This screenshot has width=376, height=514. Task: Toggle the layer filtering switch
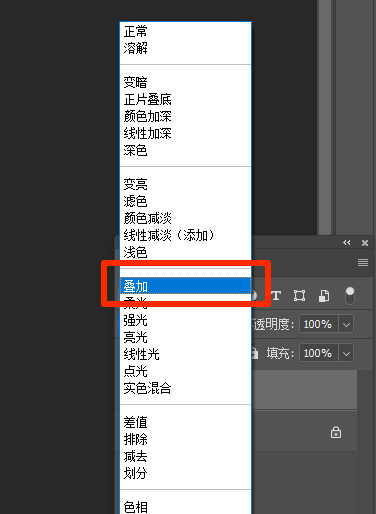(350, 296)
